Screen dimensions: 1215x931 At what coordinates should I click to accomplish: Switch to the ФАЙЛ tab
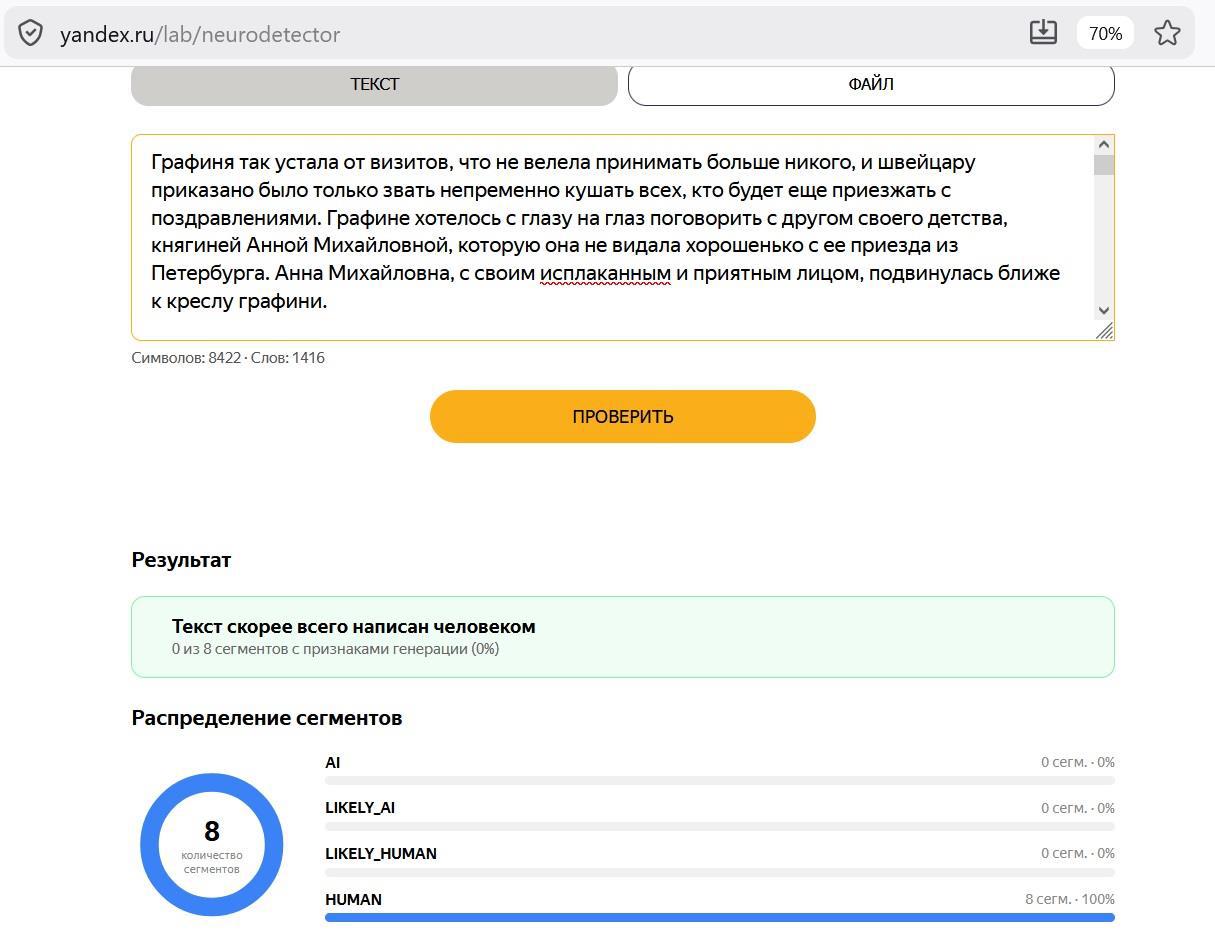pyautogui.click(x=871, y=85)
